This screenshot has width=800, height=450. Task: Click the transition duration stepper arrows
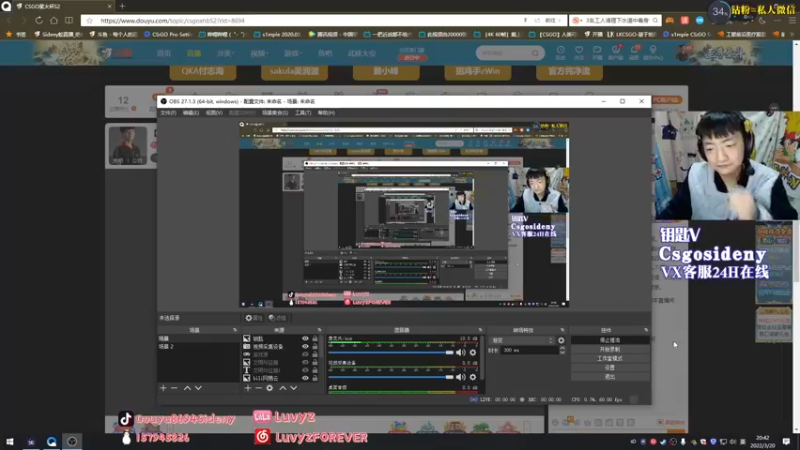coord(562,351)
